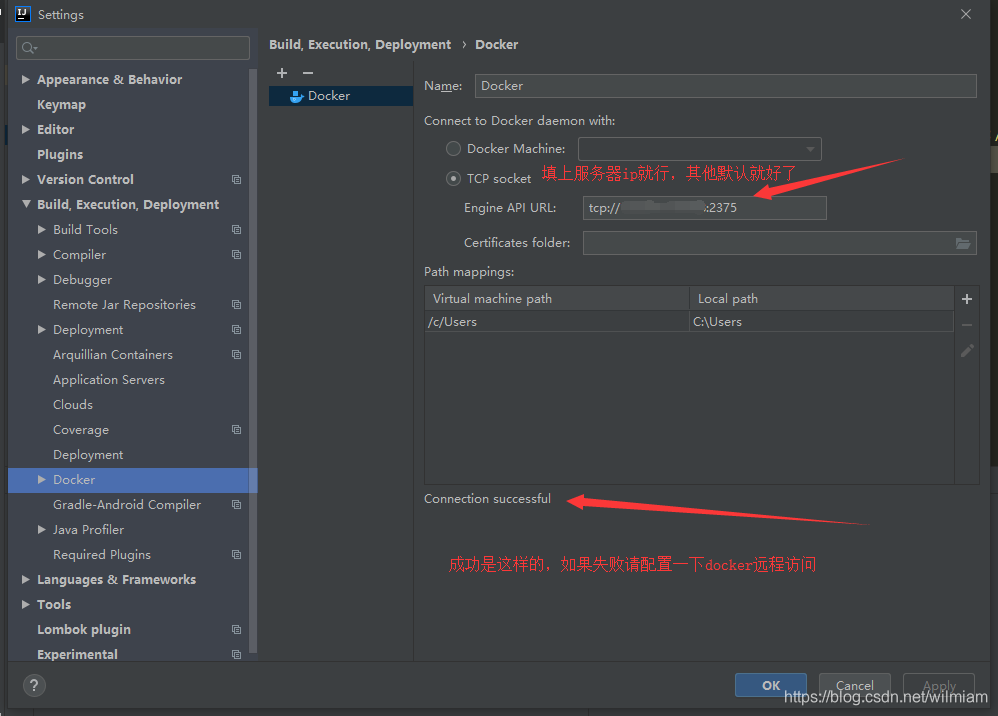Select the Docker Machine radio button
998x716 pixels.
click(x=453, y=149)
